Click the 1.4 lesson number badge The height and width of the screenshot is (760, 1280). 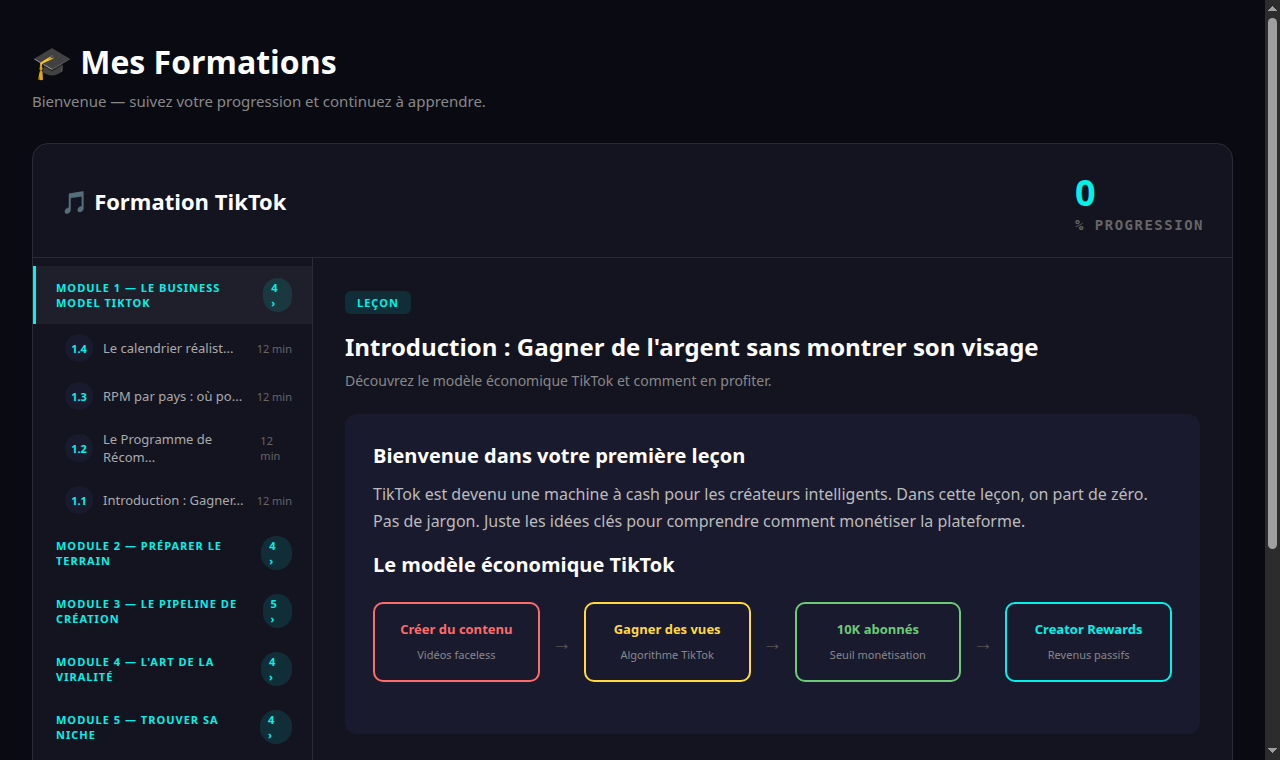[79, 349]
